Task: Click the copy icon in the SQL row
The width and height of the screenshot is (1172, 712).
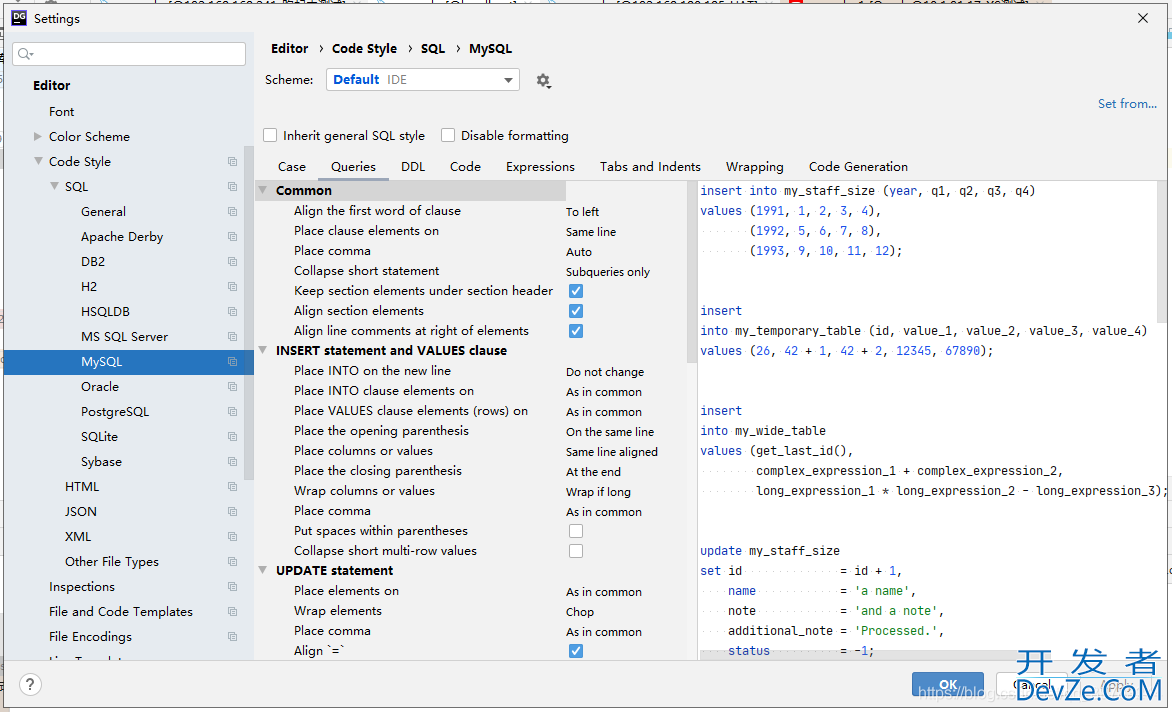Action: coord(232,187)
